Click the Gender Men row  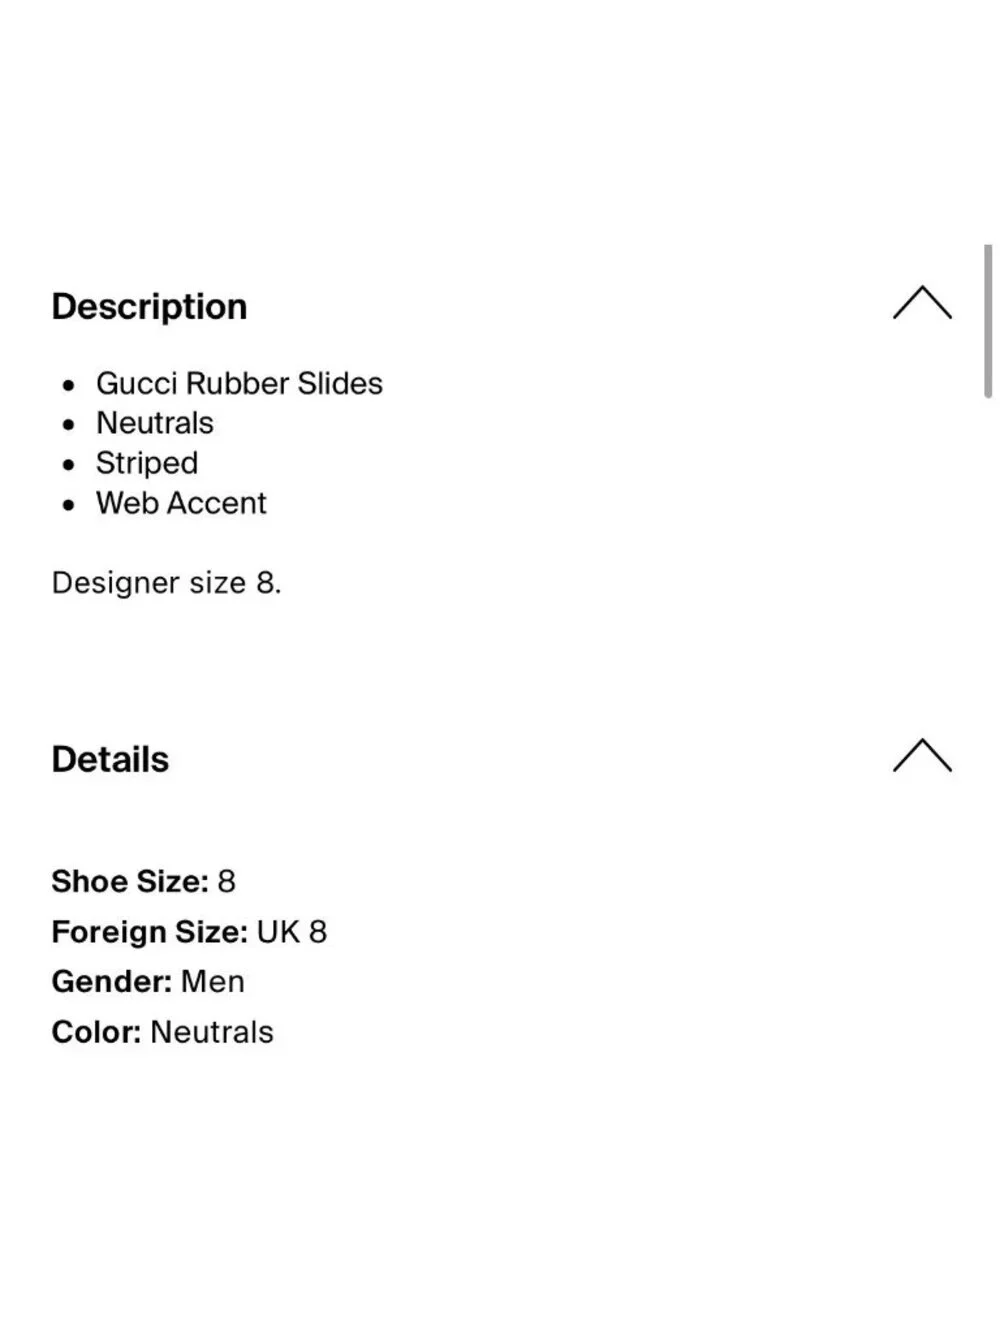click(x=148, y=982)
